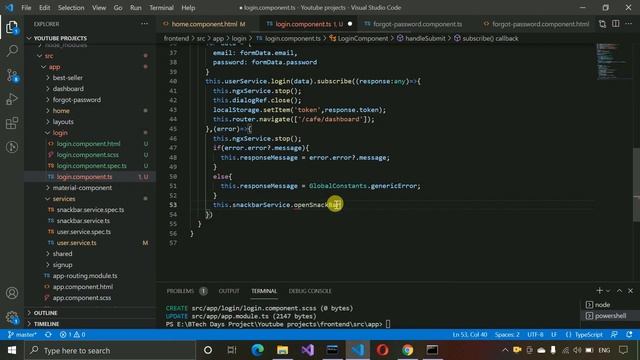Switch to home.component.html tab
Image resolution: width=640 pixels, height=360 pixels.
tap(204, 24)
